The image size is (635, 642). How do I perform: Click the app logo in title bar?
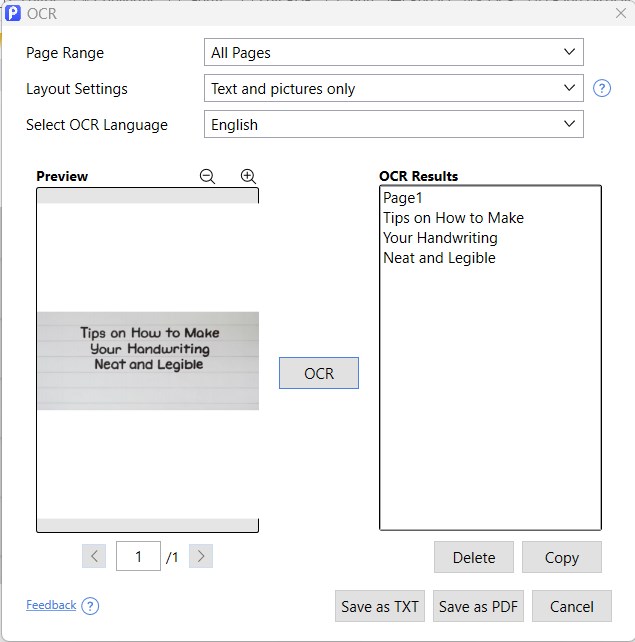(x=13, y=13)
